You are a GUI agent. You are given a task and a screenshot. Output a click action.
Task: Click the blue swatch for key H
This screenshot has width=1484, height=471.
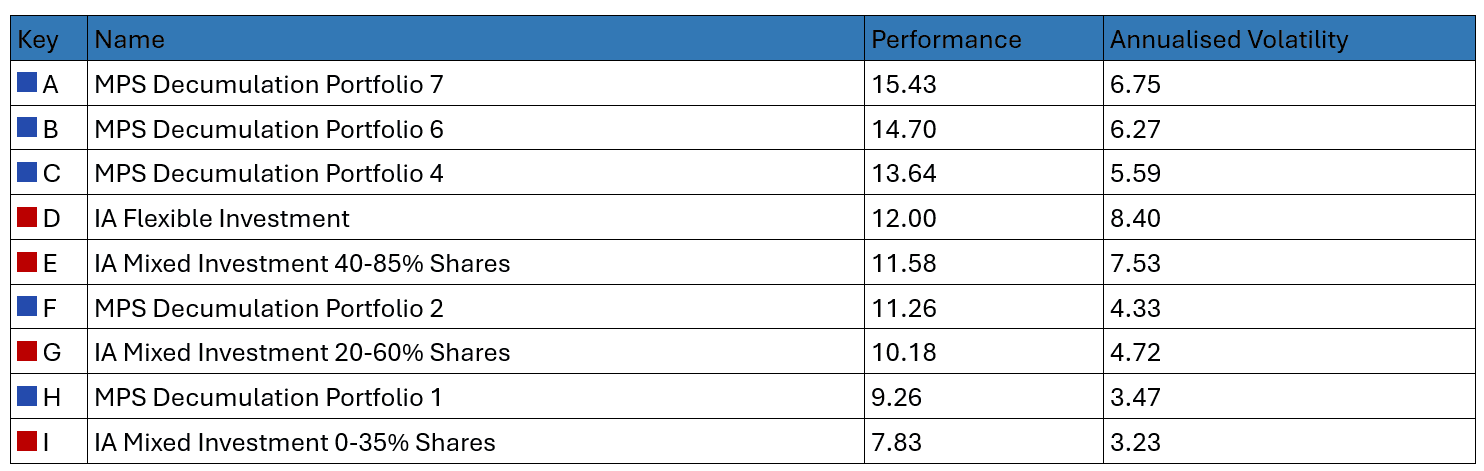point(27,396)
